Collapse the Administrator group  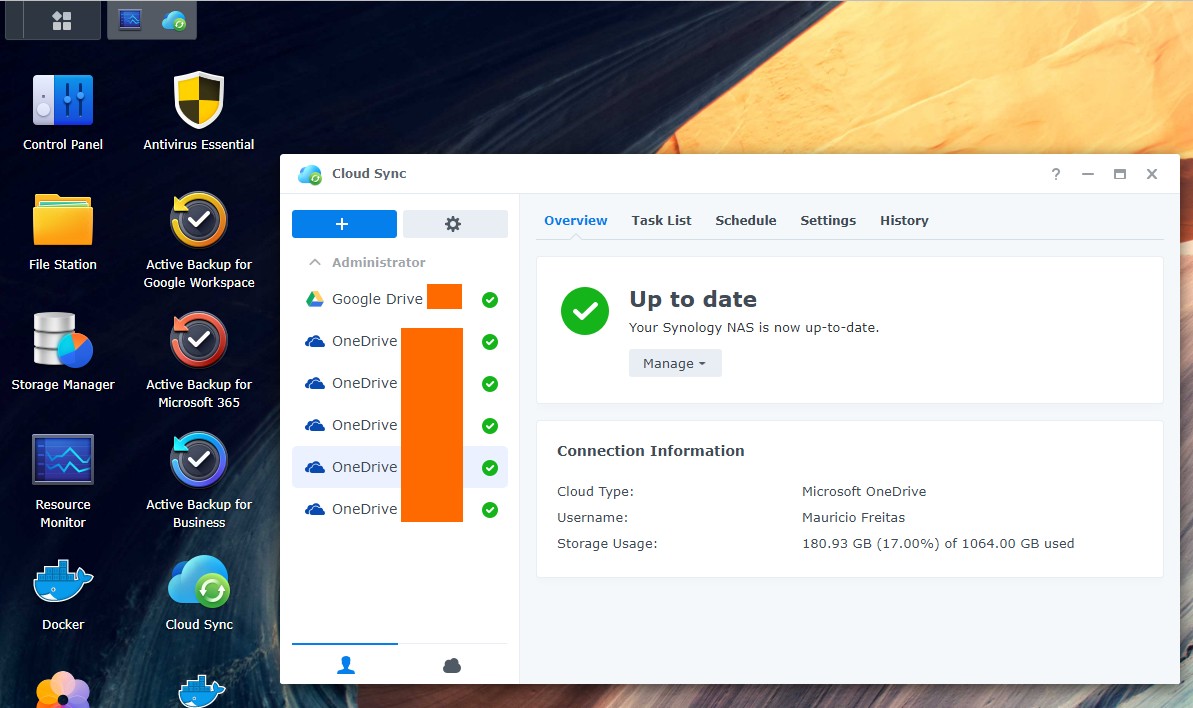pos(315,262)
